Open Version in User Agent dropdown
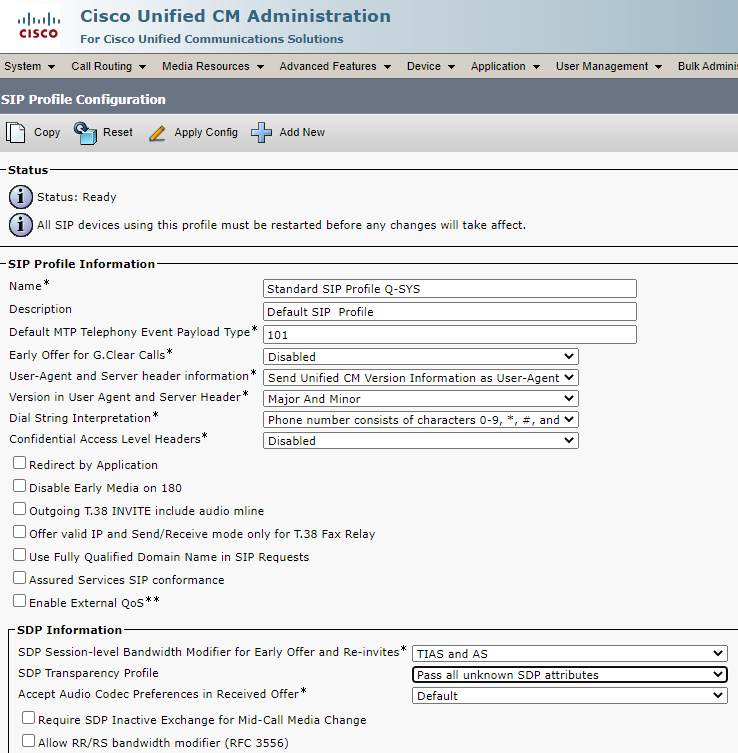 pos(420,399)
